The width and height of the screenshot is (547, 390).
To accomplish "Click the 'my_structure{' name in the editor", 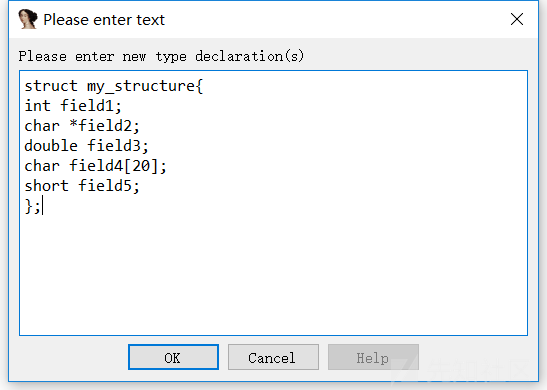I will [145, 87].
